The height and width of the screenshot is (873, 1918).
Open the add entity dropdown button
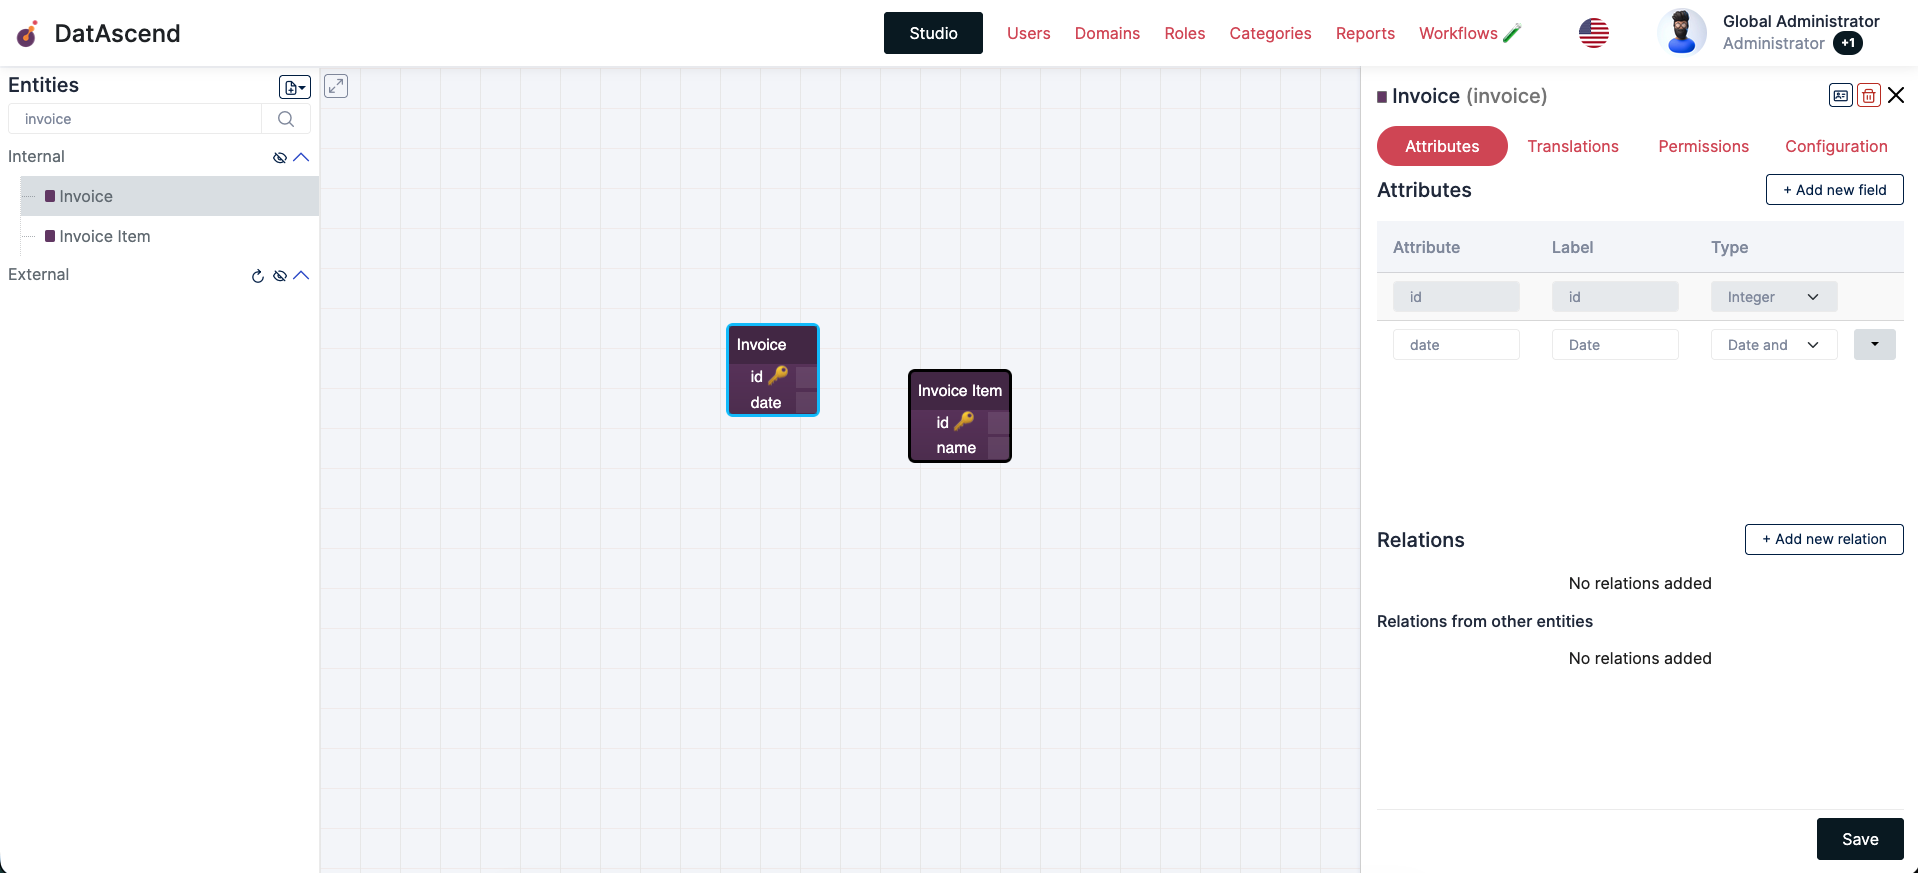coord(294,88)
